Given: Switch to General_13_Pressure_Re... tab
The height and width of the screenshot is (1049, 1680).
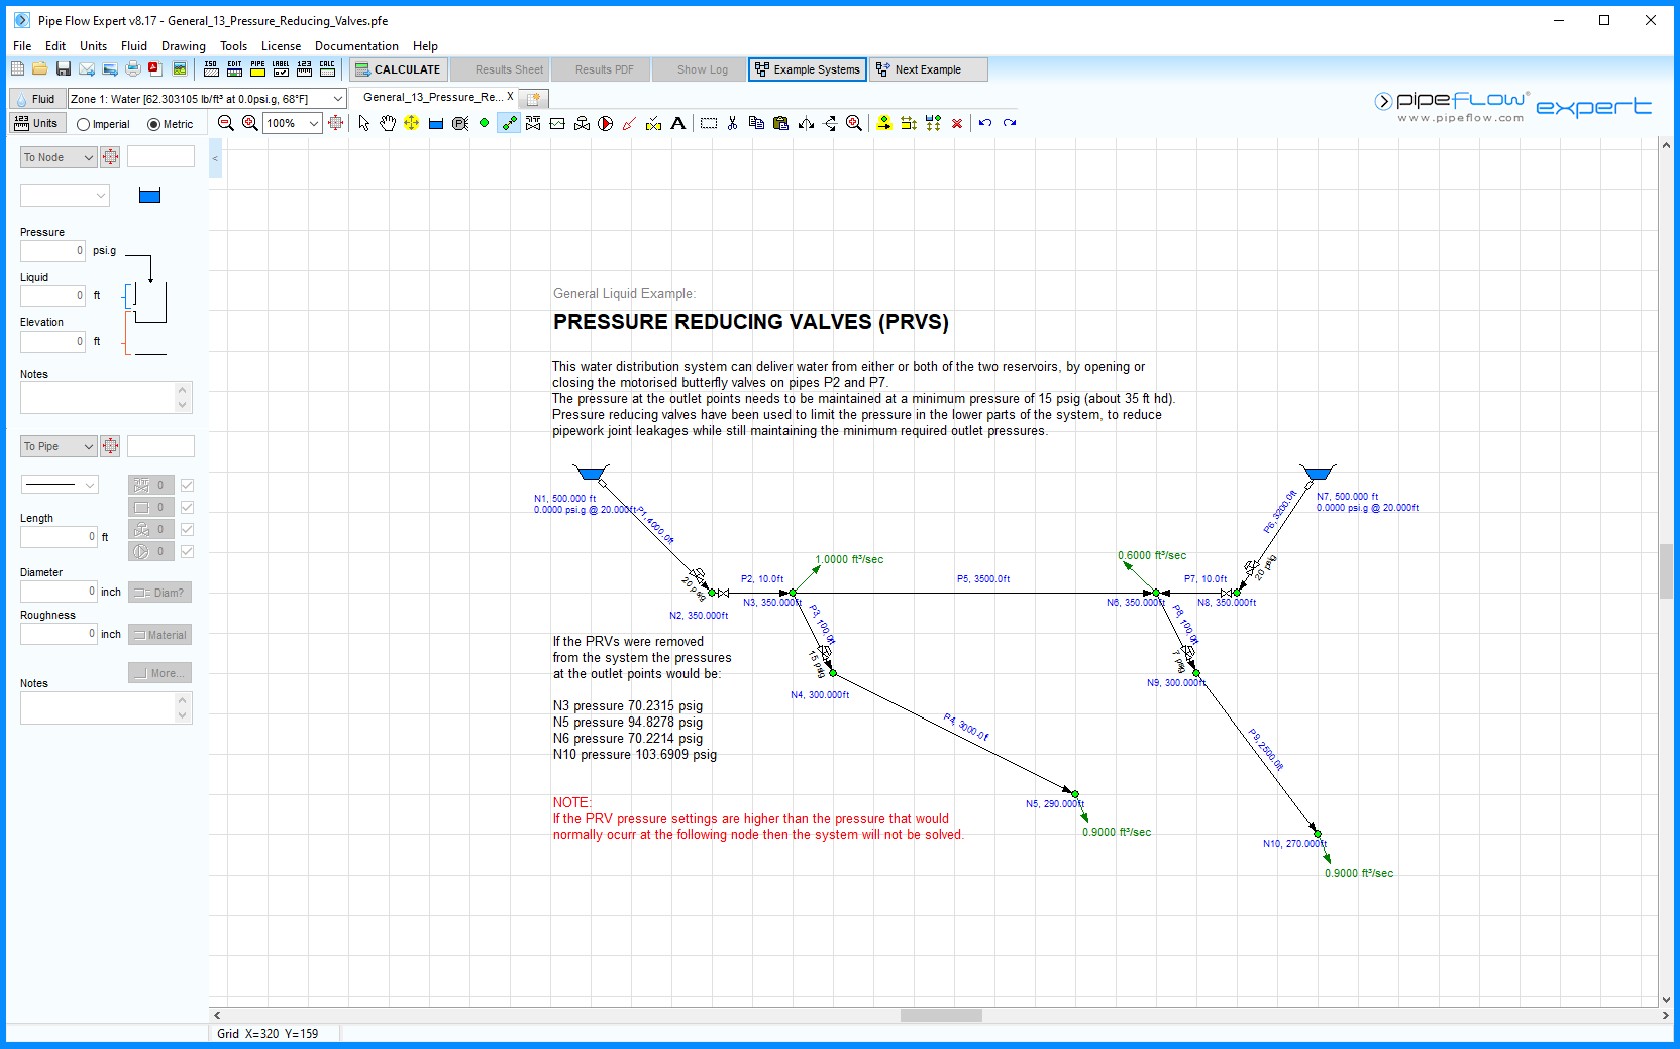Looking at the screenshot, I should (432, 97).
